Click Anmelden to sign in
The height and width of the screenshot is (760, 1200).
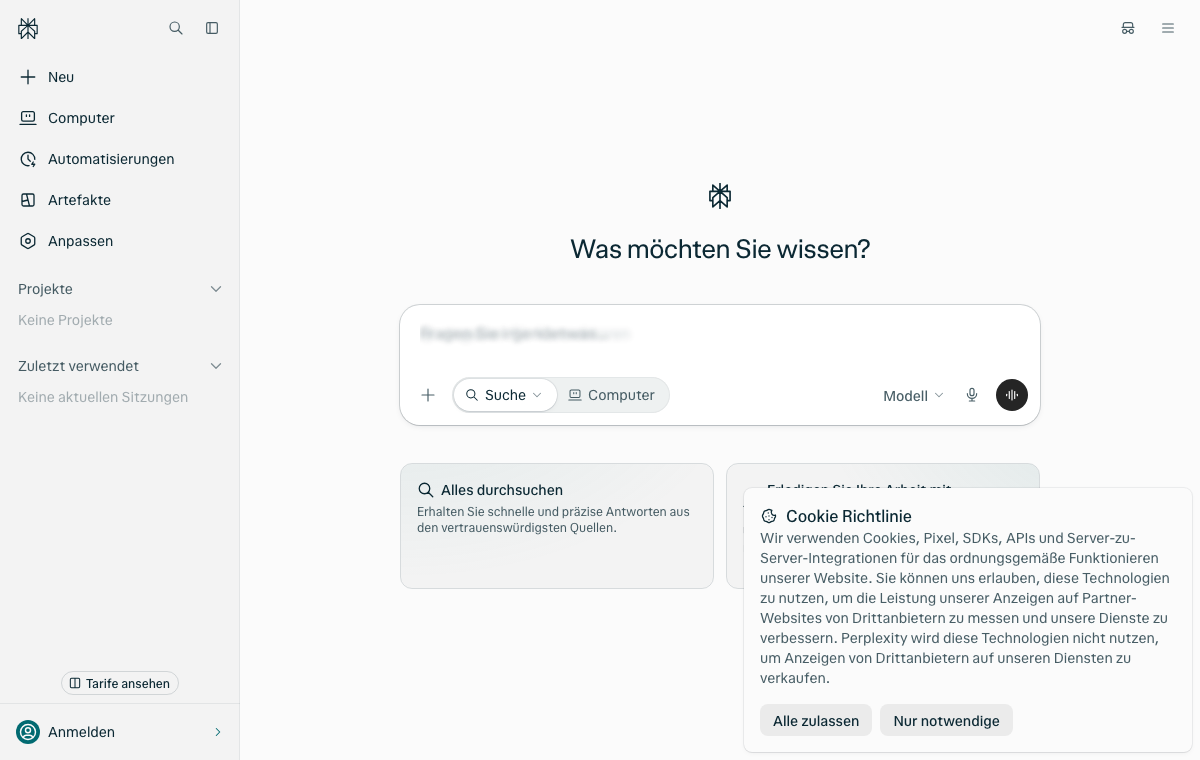pos(120,732)
